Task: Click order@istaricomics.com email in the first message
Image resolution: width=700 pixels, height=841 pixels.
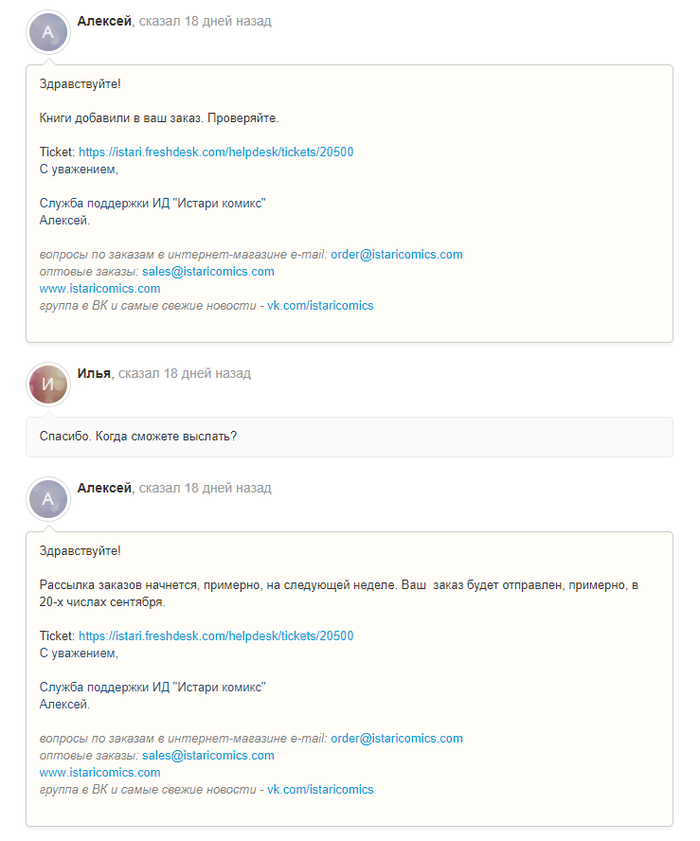Action: (x=396, y=255)
